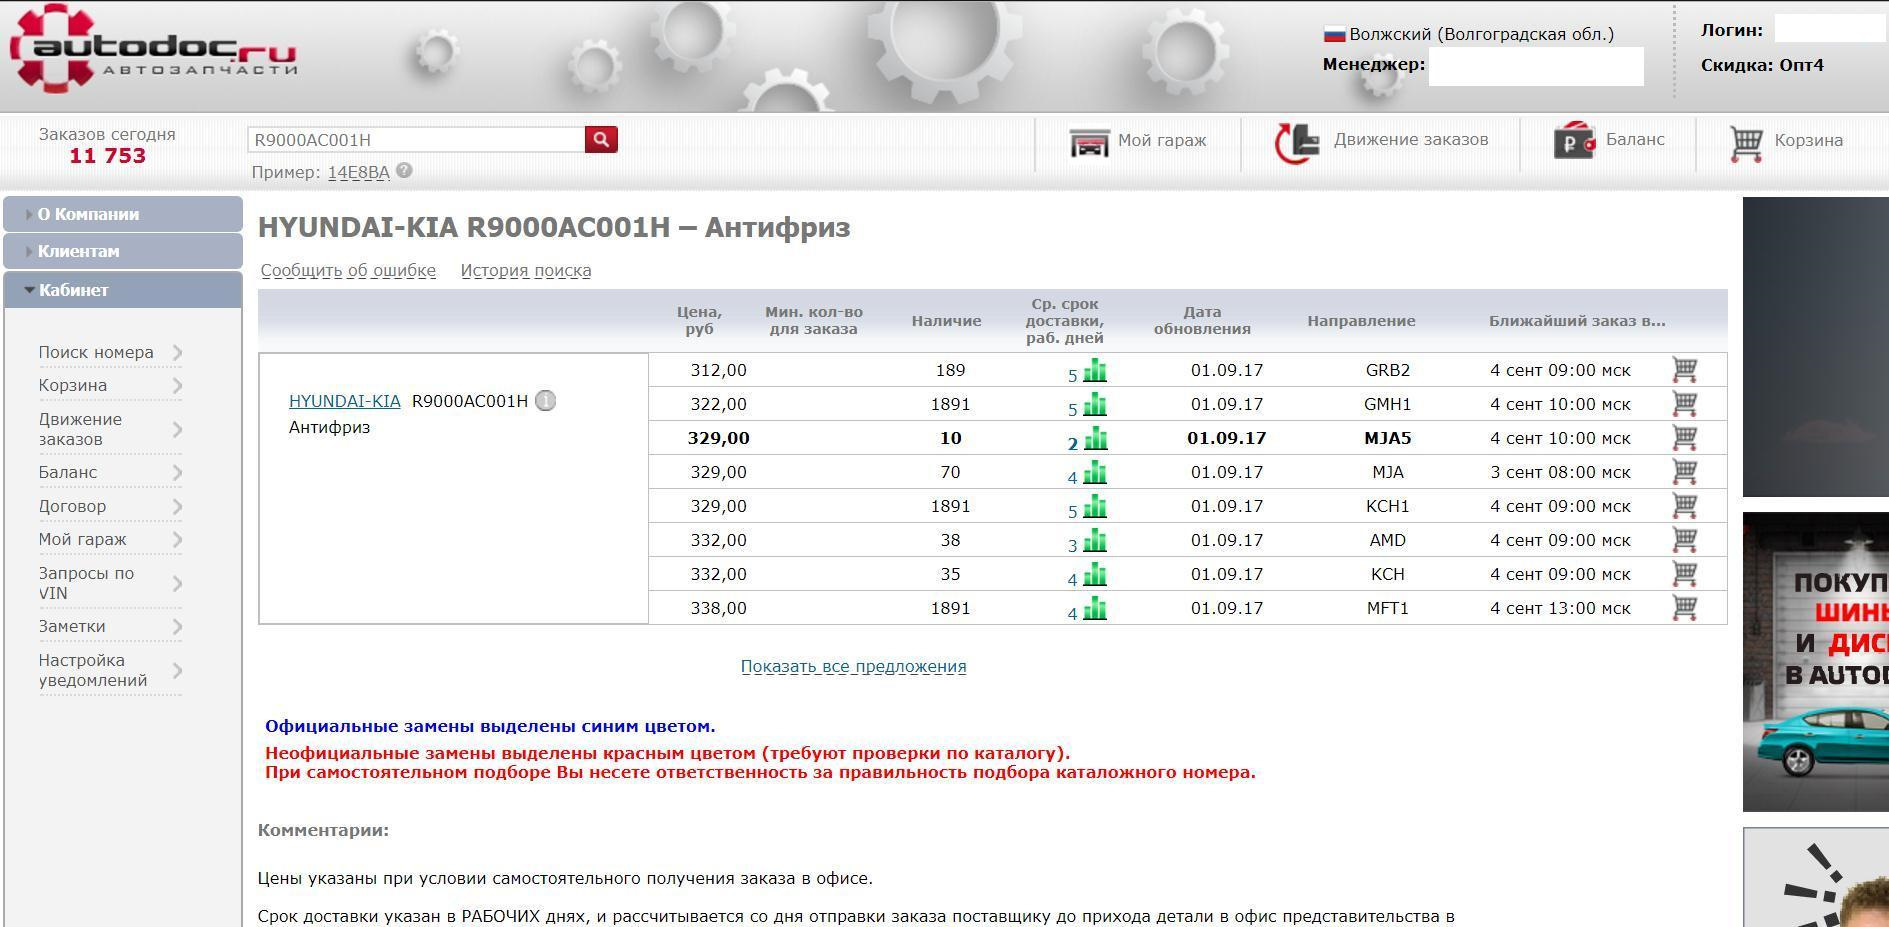The height and width of the screenshot is (927, 1889).
Task: Click the red search magnifier button
Action: pos(601,140)
